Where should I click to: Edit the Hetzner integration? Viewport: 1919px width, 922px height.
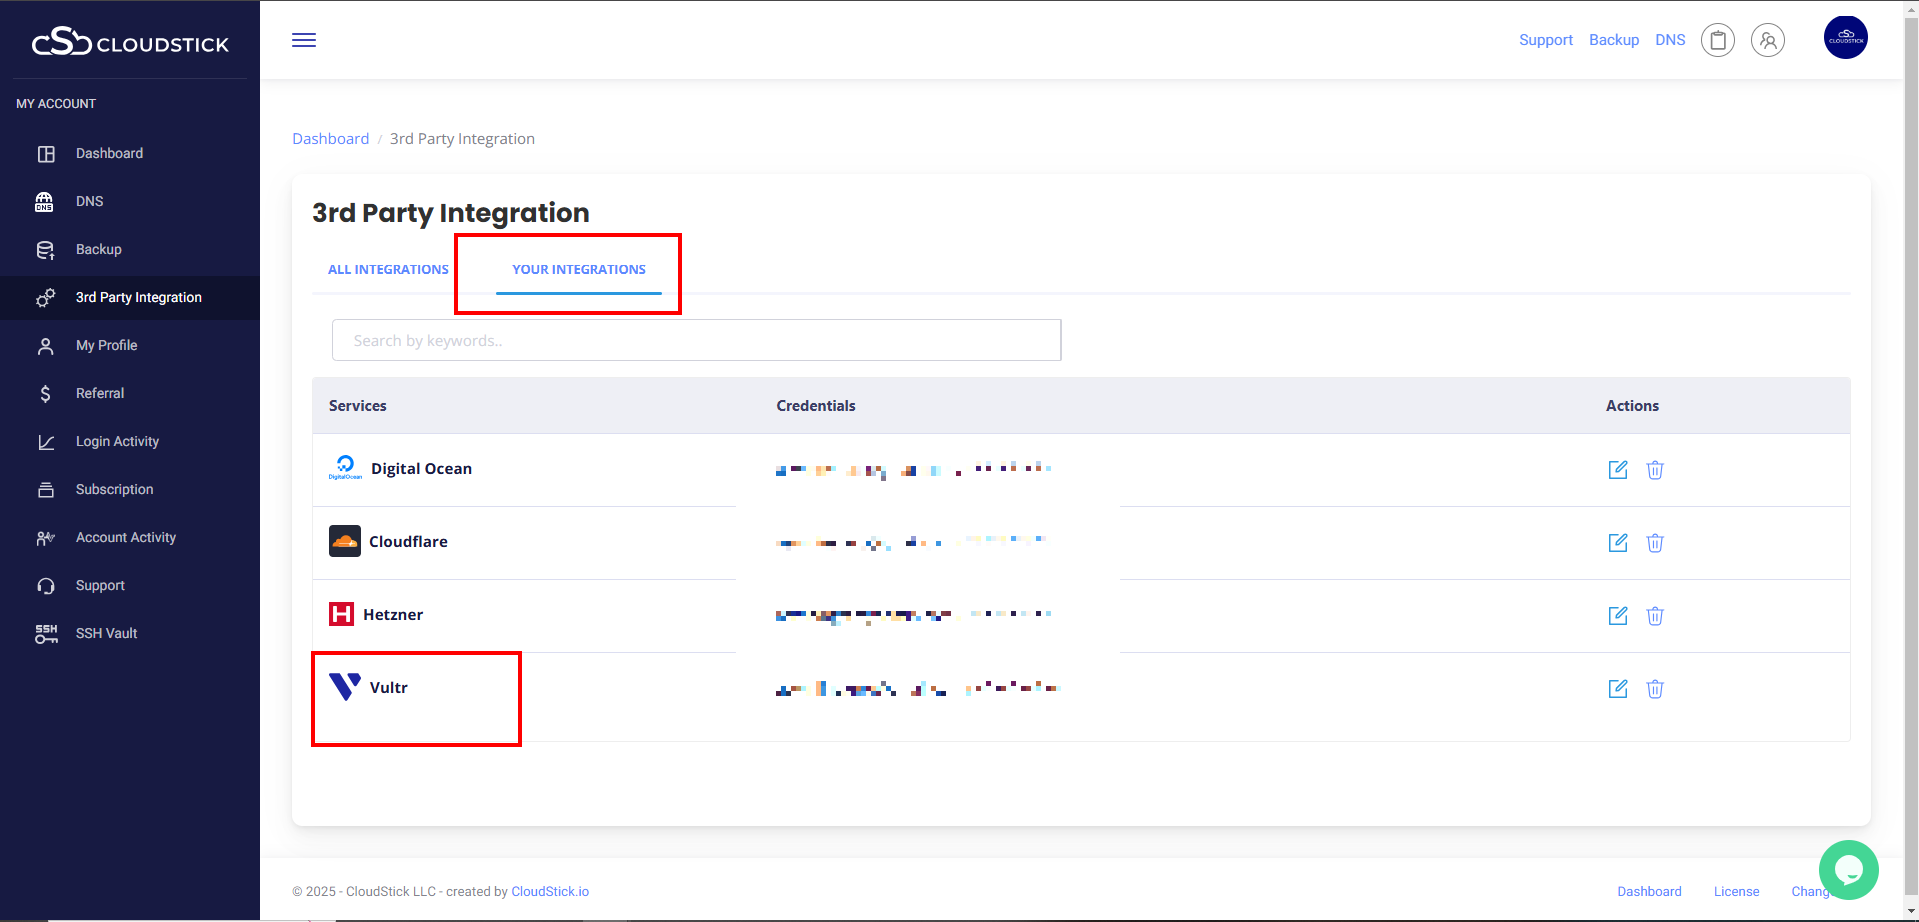click(x=1617, y=616)
